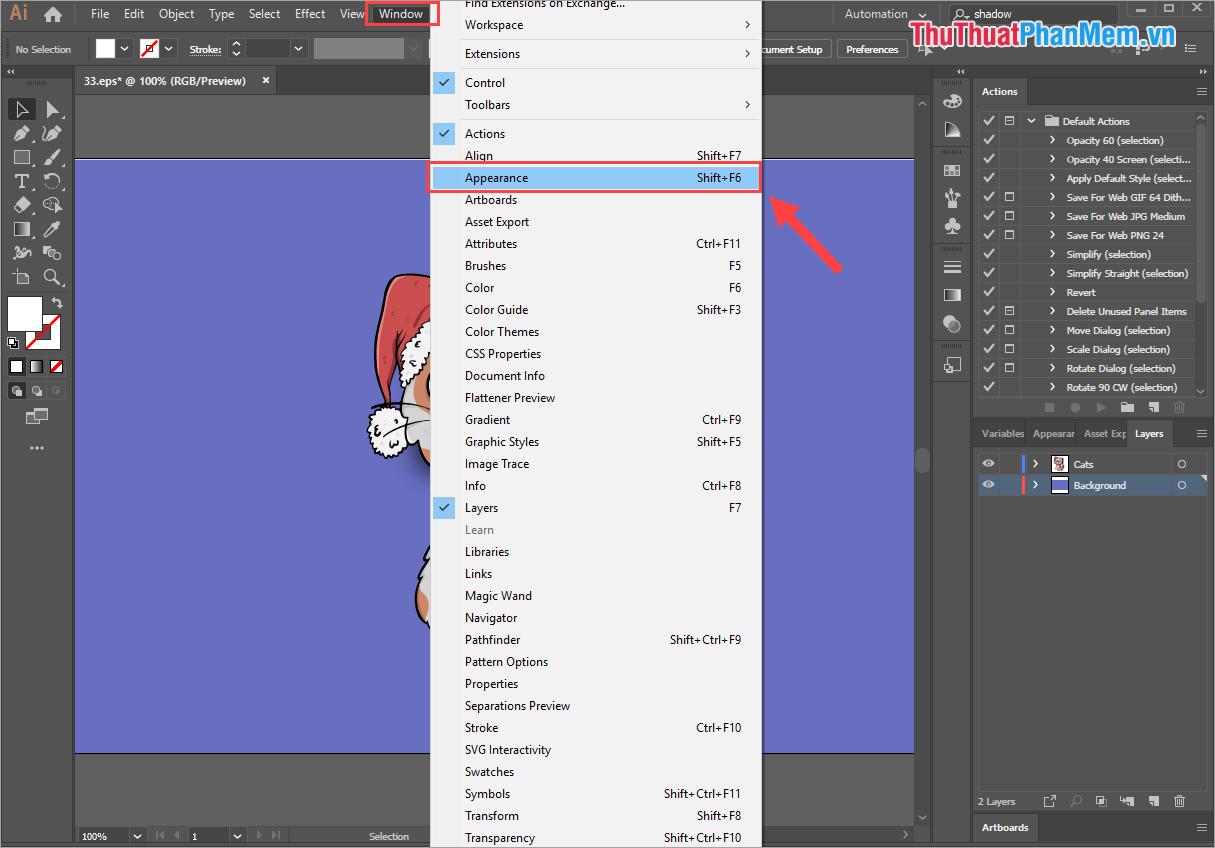Open the Swatches panel icon

[952, 169]
